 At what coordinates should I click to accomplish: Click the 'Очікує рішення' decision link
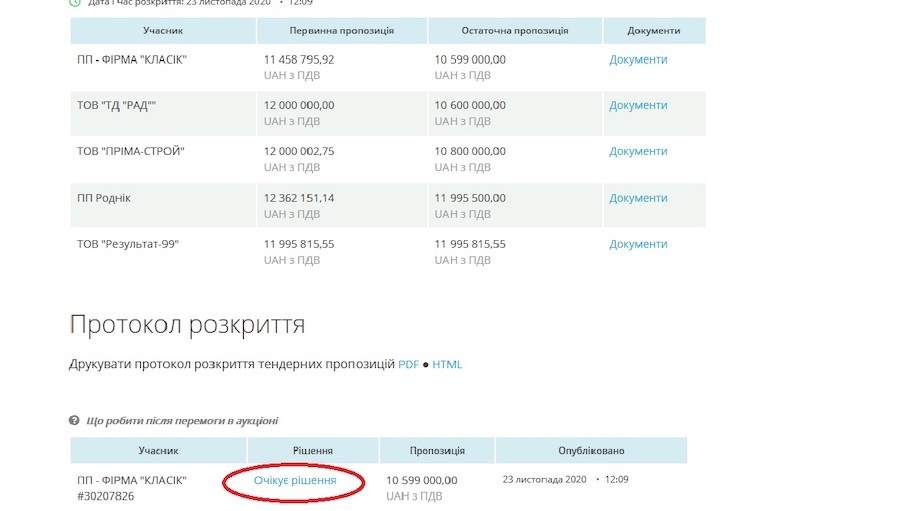click(295, 481)
